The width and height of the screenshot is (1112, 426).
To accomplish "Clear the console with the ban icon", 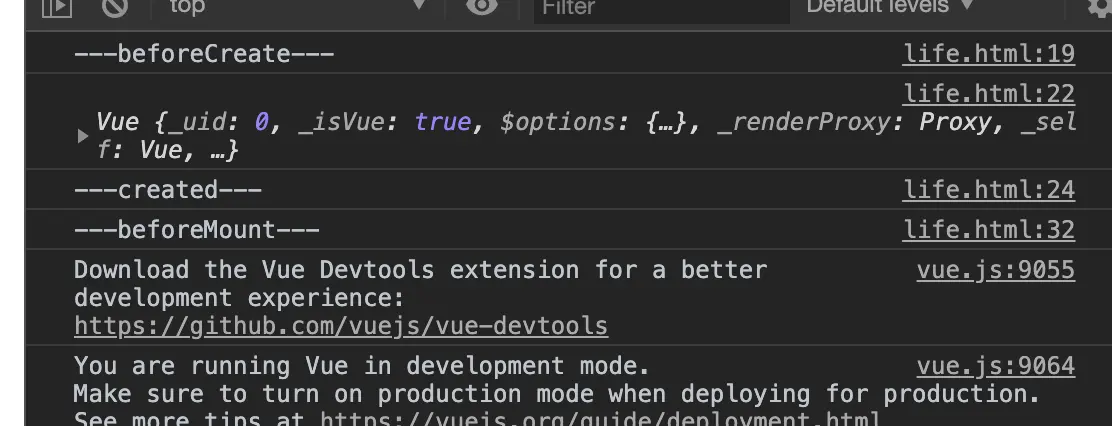I will point(115,6).
